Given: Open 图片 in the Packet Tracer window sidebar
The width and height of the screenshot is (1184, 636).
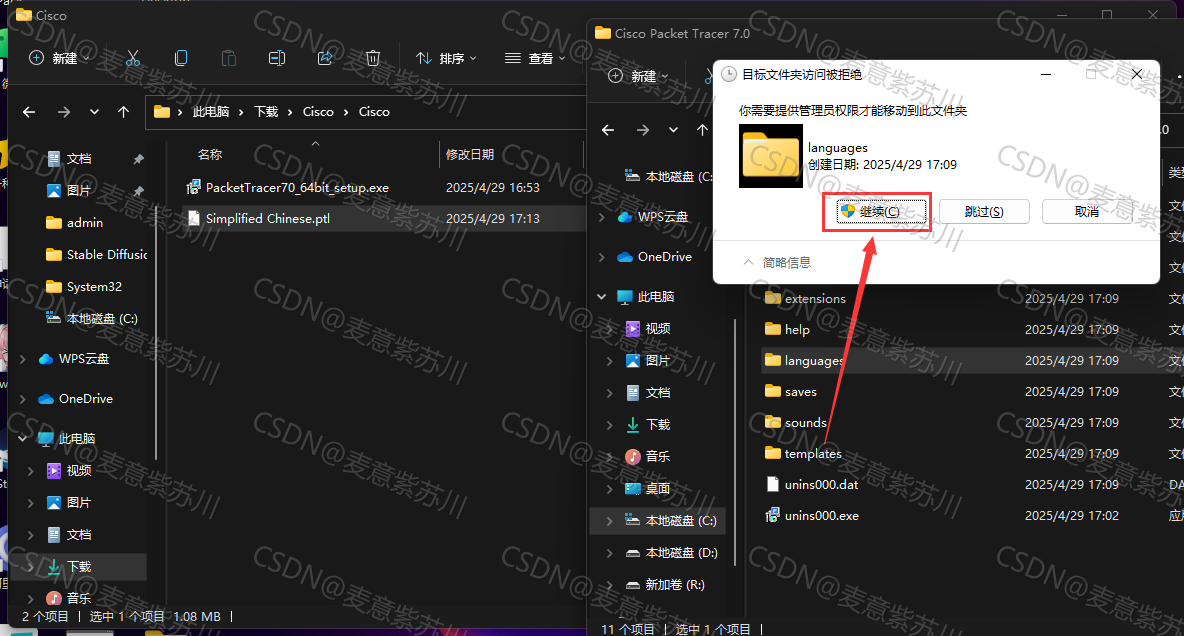Looking at the screenshot, I should click(x=658, y=361).
